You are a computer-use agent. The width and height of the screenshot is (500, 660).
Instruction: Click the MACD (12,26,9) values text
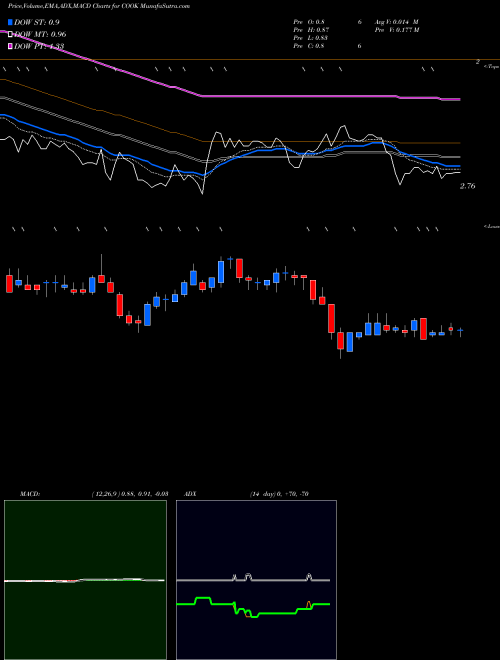pos(130,494)
